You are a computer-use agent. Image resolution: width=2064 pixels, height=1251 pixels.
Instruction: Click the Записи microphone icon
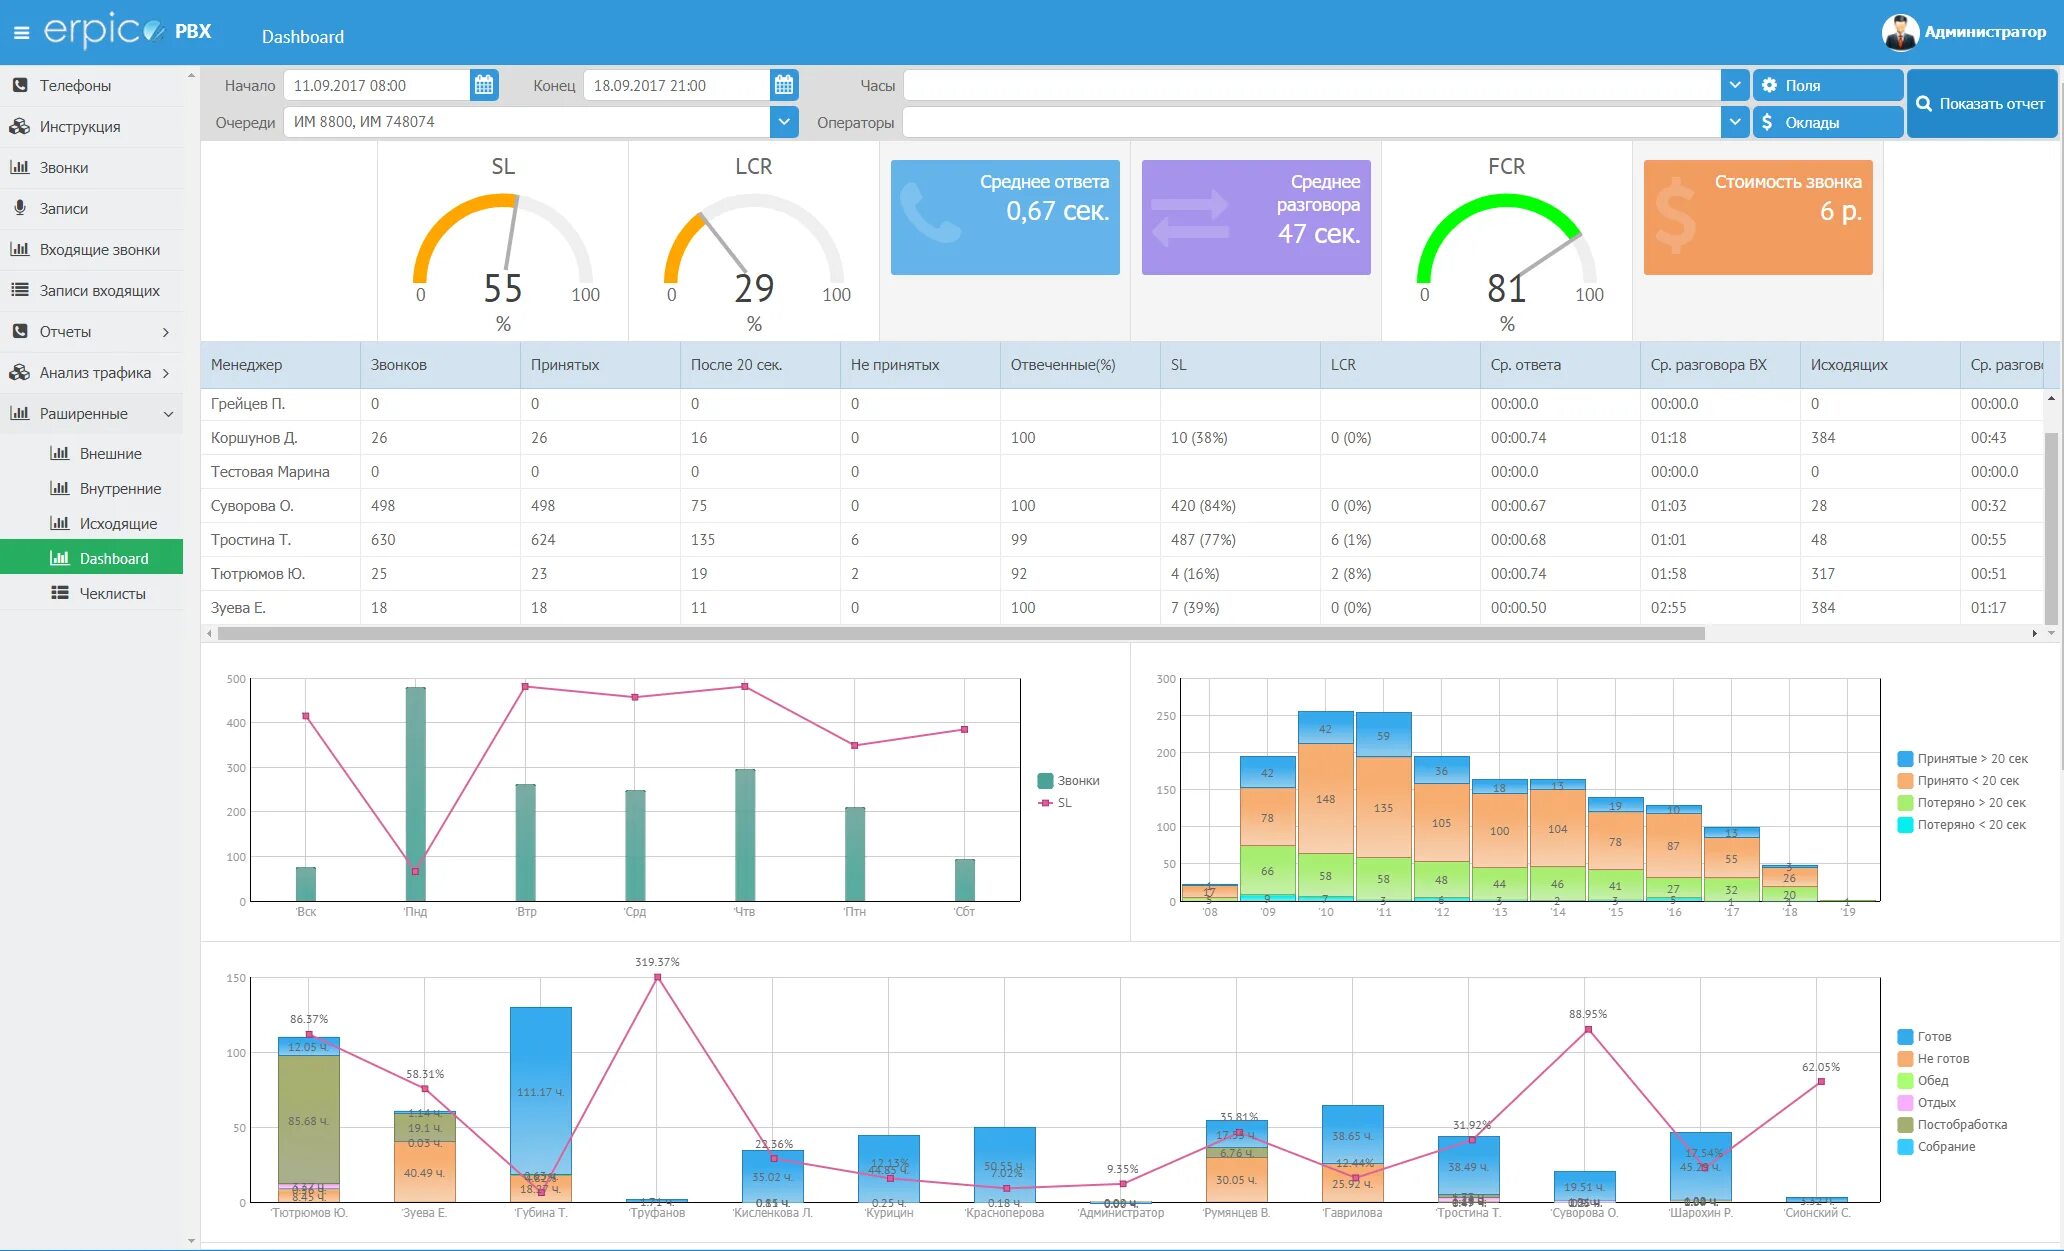pos(20,208)
